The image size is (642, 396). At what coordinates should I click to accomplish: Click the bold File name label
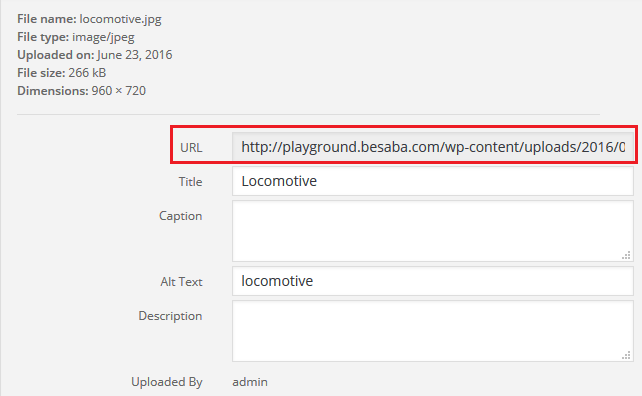(x=47, y=19)
